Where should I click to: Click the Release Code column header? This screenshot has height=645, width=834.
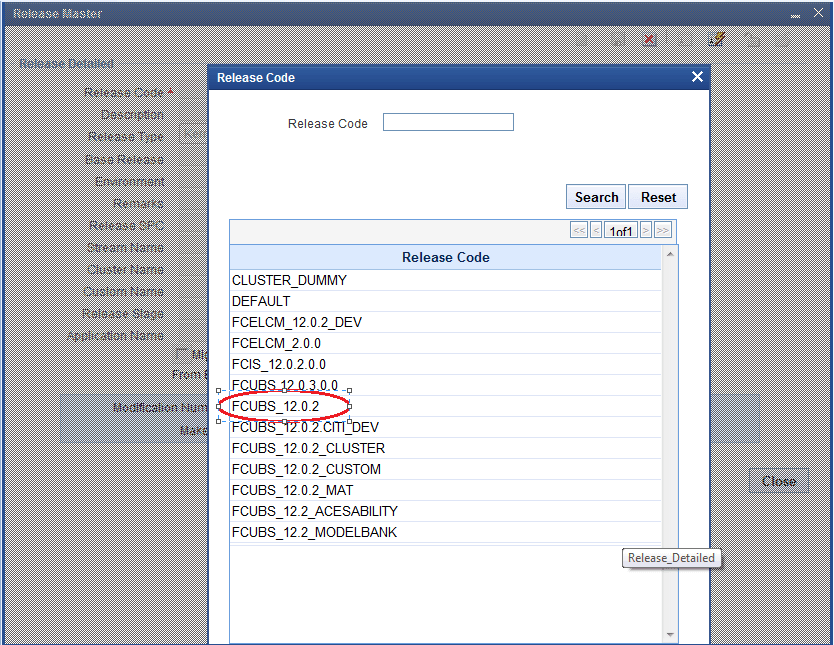(446, 257)
